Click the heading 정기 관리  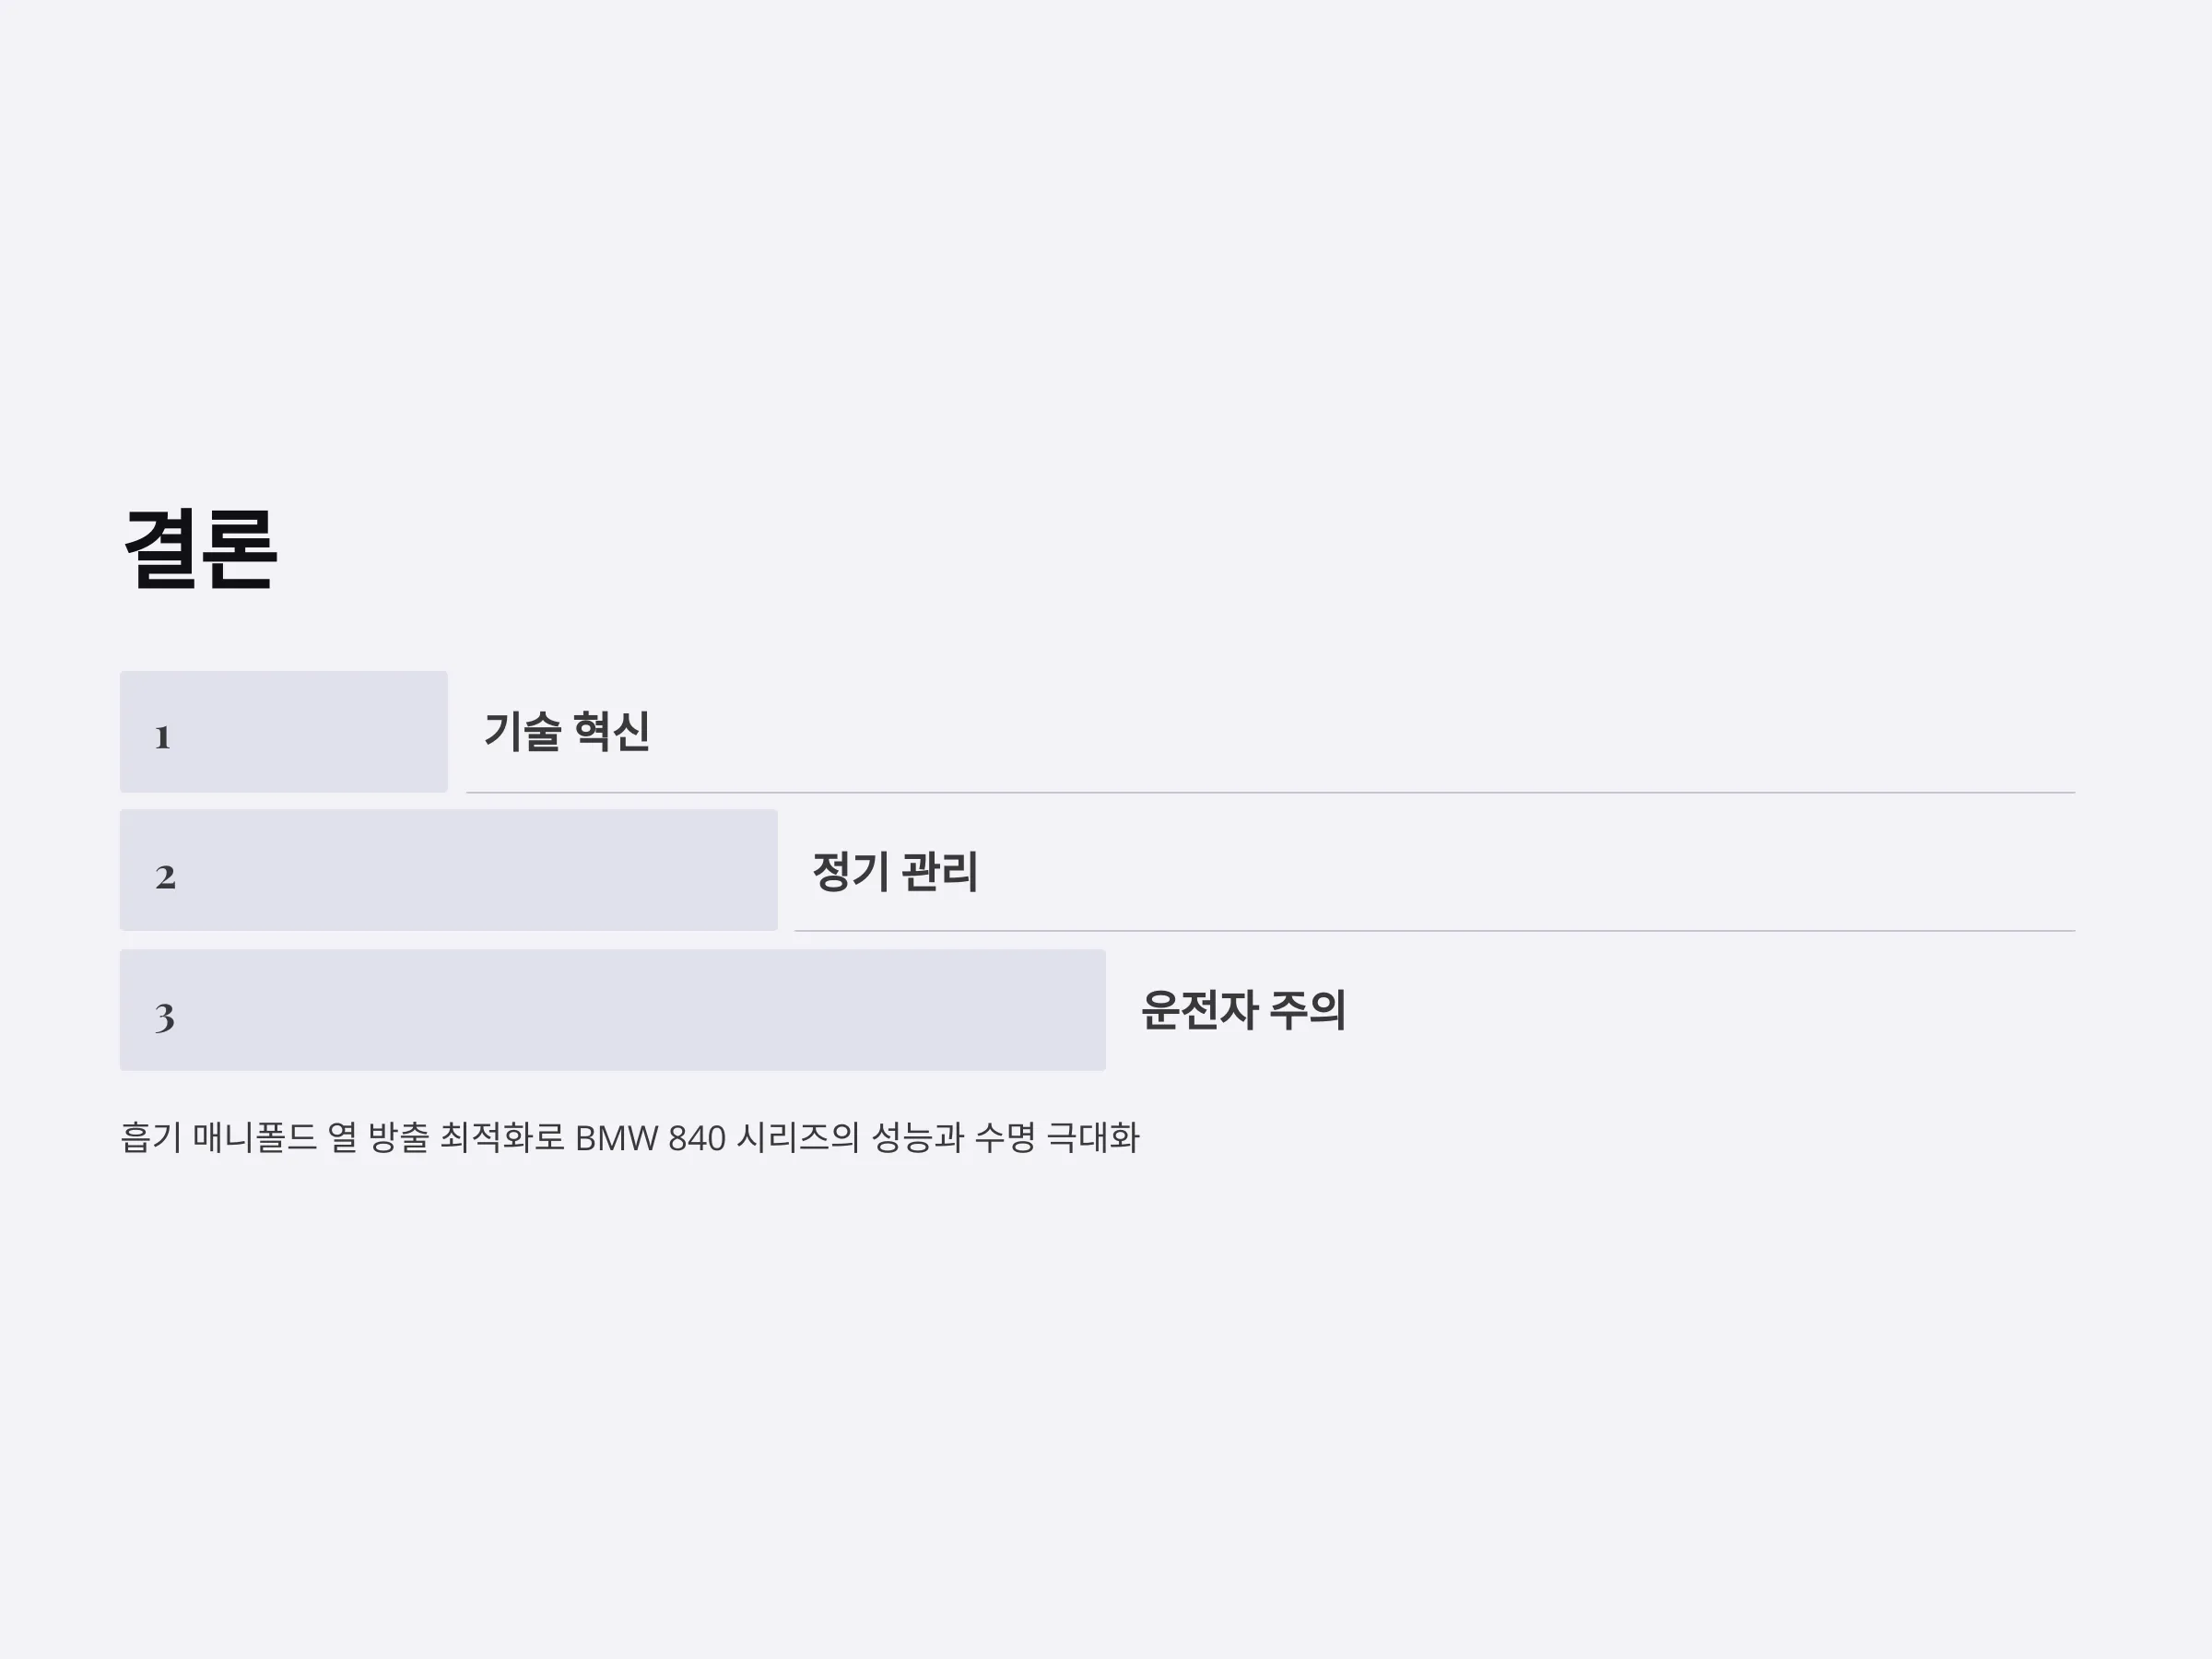point(895,871)
